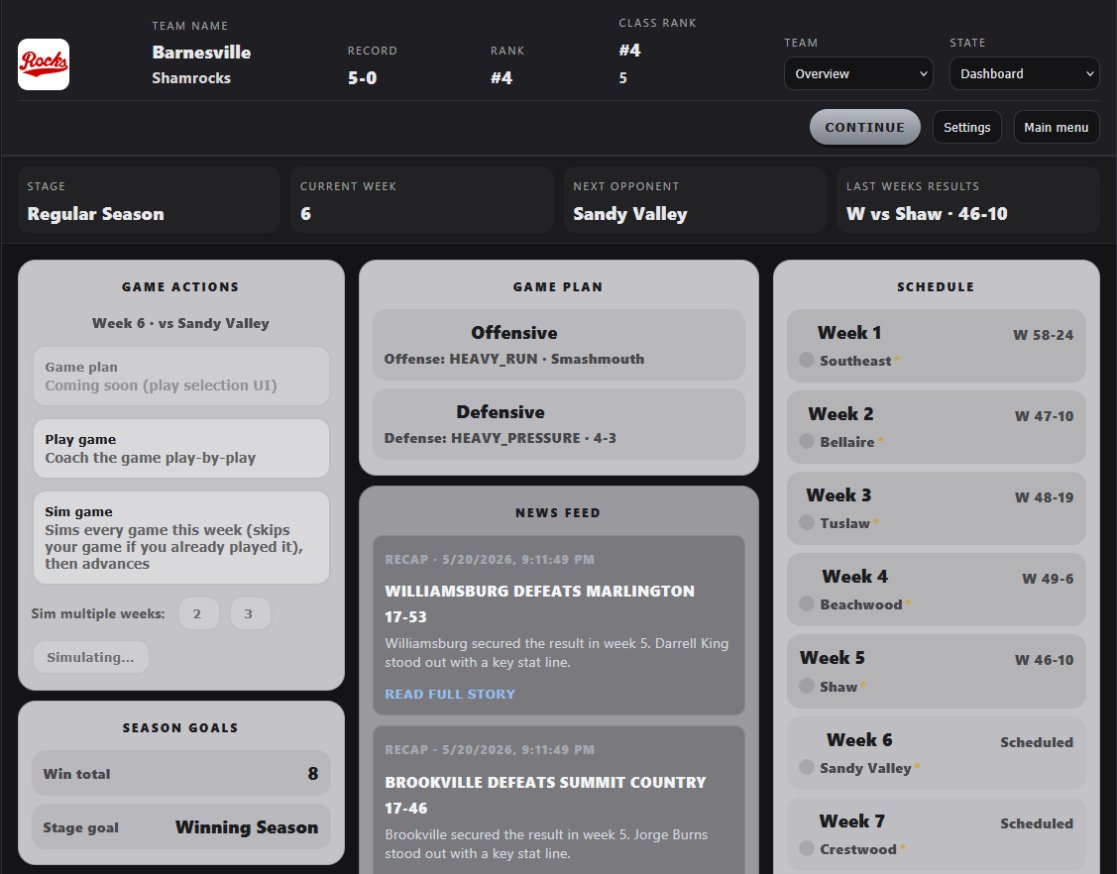Click the Tuslaw team circle icon

click(806, 522)
